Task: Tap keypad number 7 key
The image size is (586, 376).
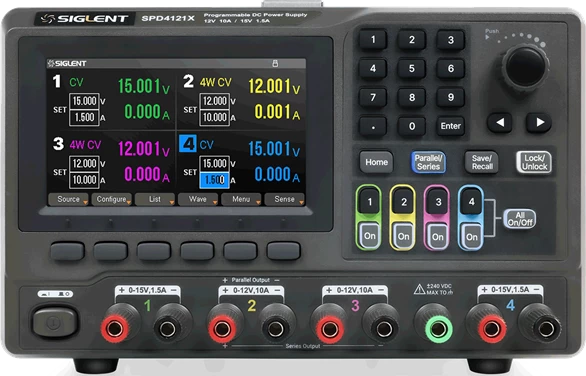Action: [373, 97]
